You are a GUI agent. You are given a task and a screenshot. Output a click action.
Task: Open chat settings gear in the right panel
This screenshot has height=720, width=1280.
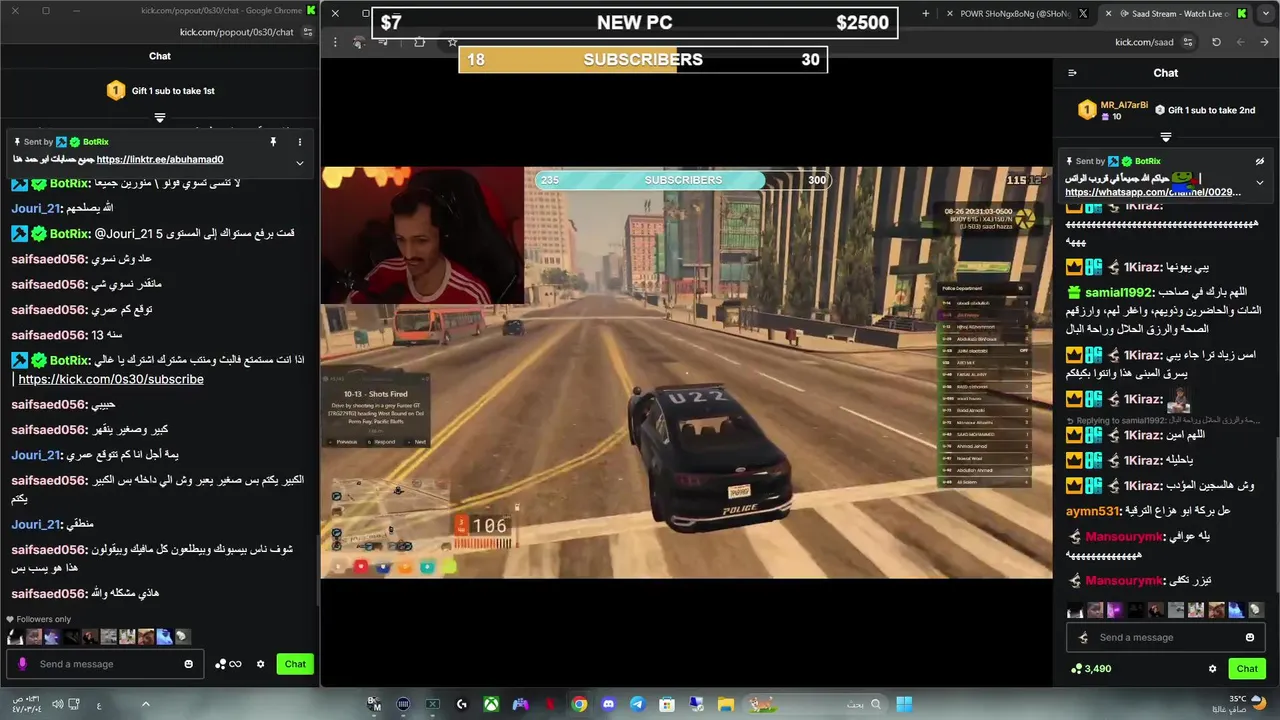coord(1213,669)
